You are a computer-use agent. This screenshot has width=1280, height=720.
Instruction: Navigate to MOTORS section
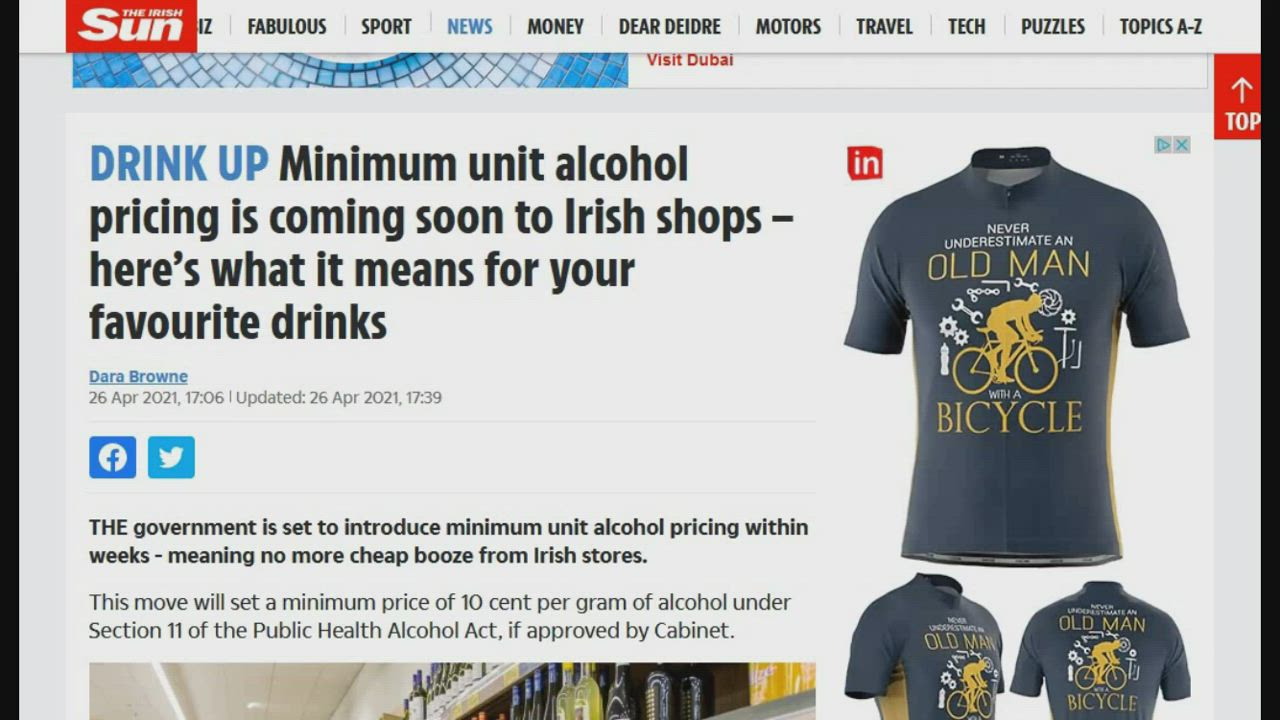tap(788, 27)
